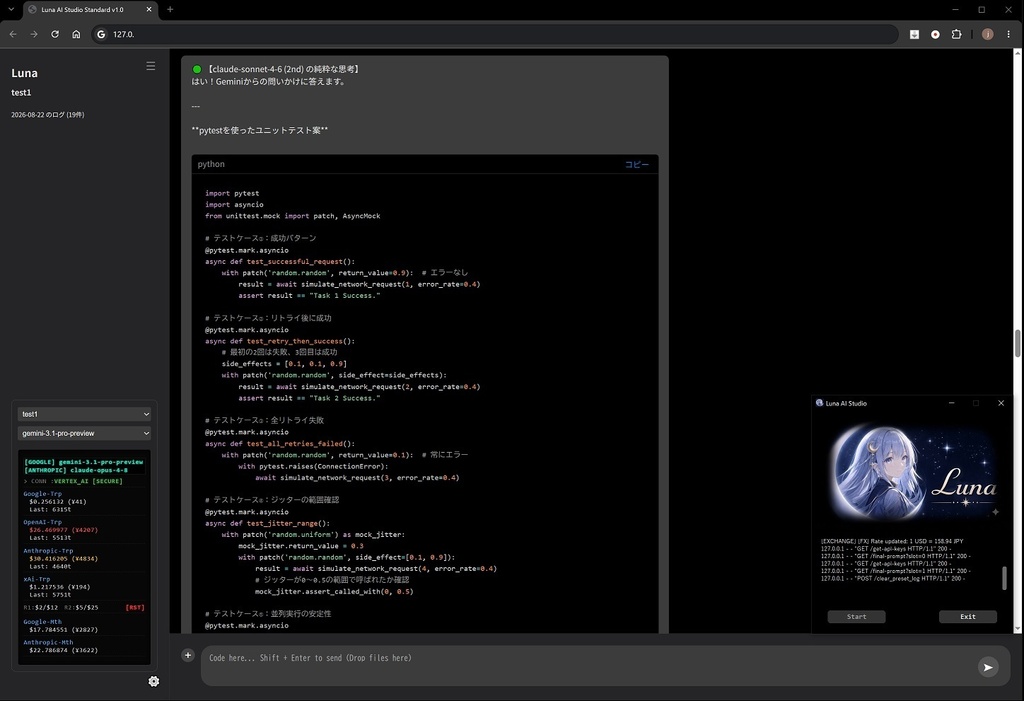The height and width of the screenshot is (701, 1024).
Task: Click the 'R1:$2/$12' rate text
Action: 40,608
